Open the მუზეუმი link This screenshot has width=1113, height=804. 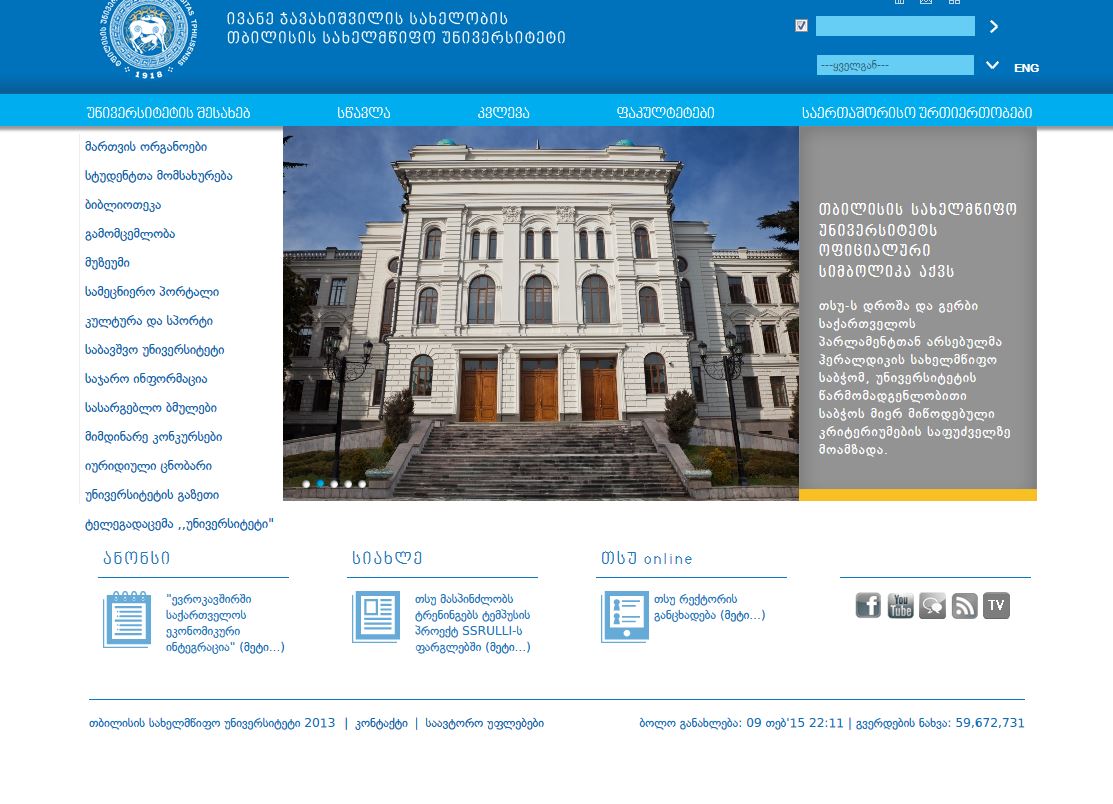pos(107,263)
